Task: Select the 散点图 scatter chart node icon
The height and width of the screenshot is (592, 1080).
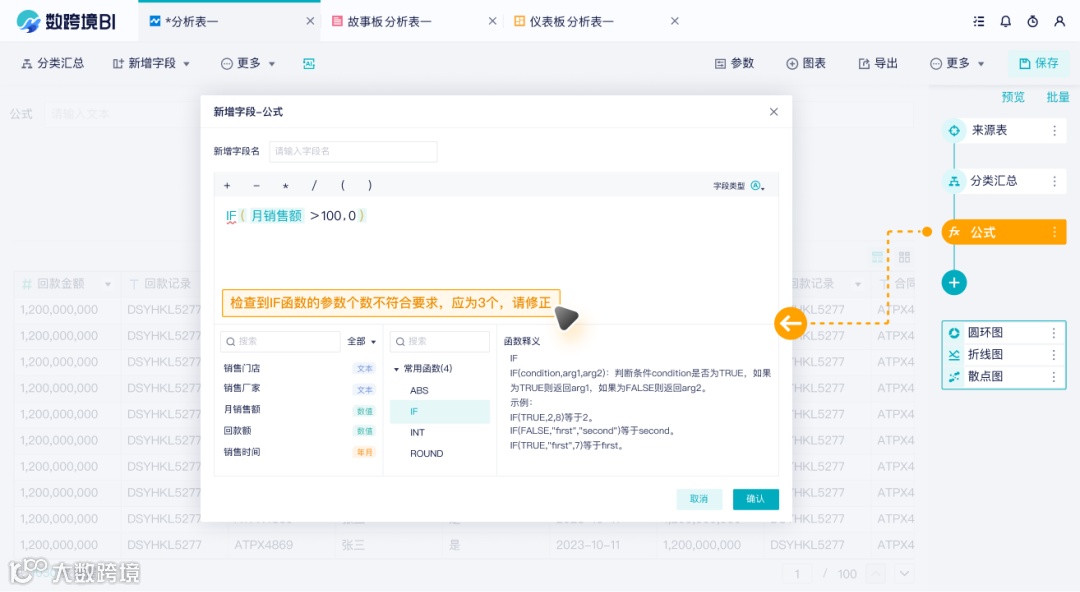Action: coord(956,375)
